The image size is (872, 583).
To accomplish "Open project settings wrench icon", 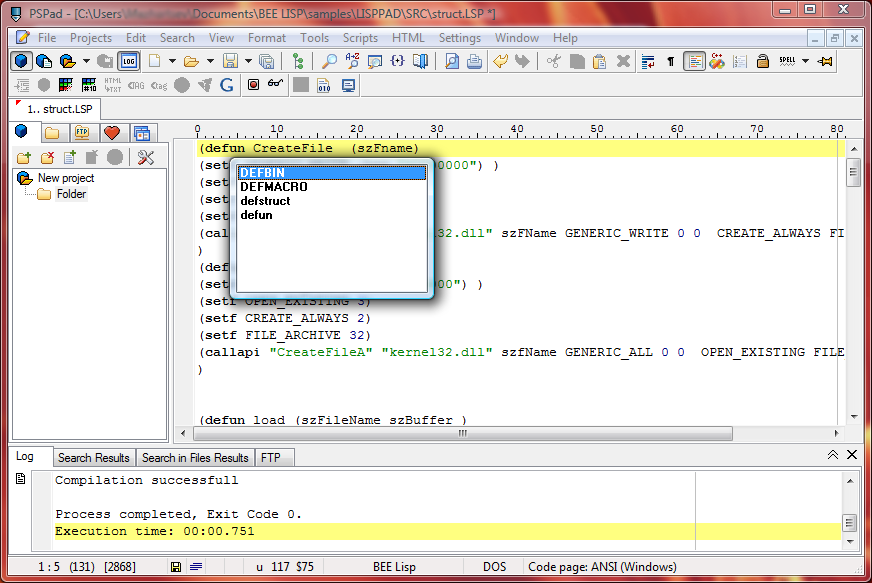I will click(x=146, y=157).
